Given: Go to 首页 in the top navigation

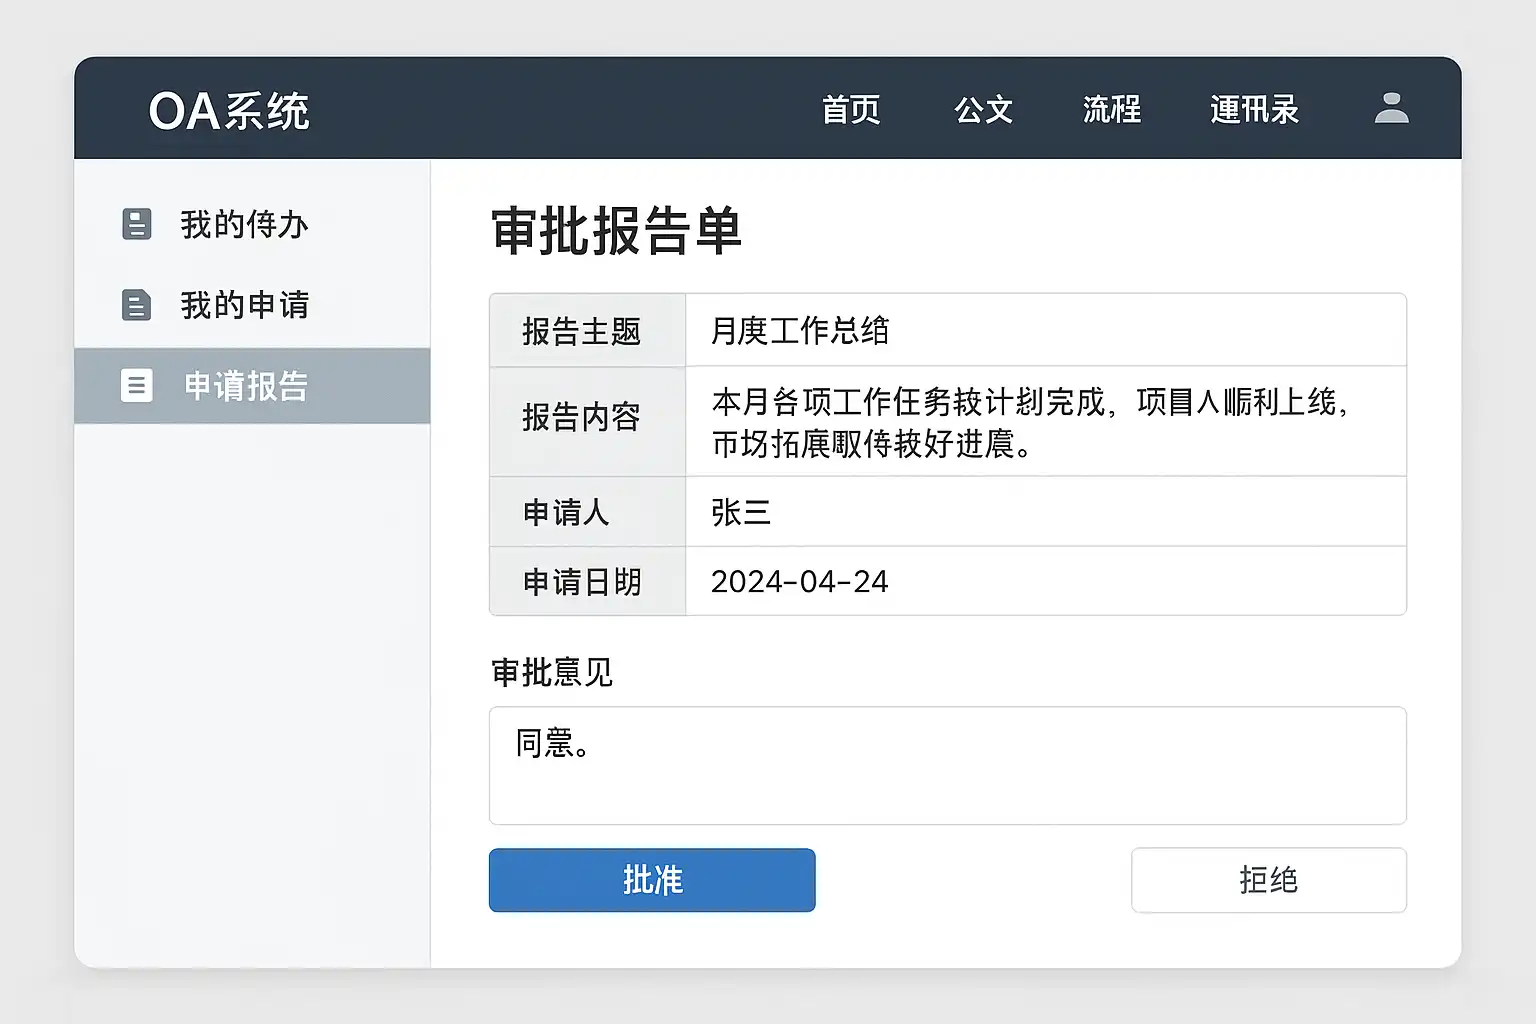Looking at the screenshot, I should (851, 109).
